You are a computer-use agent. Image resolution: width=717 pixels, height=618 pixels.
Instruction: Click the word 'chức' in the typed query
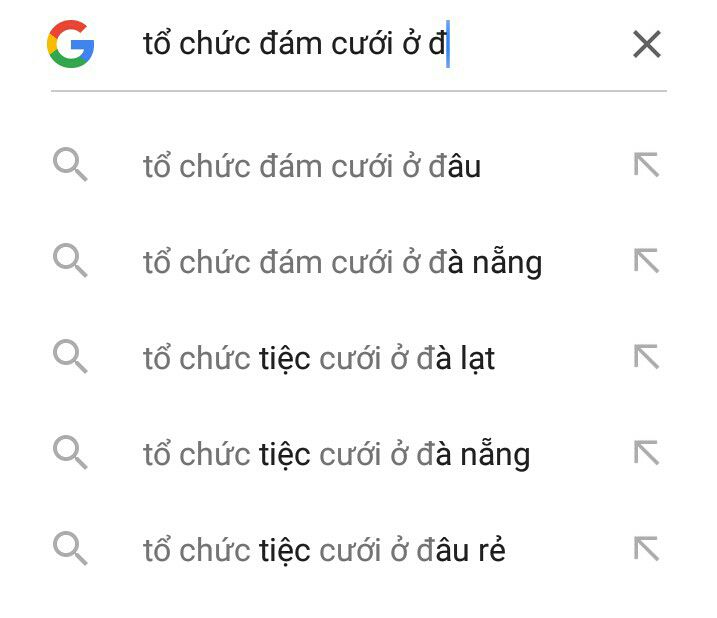click(215, 43)
